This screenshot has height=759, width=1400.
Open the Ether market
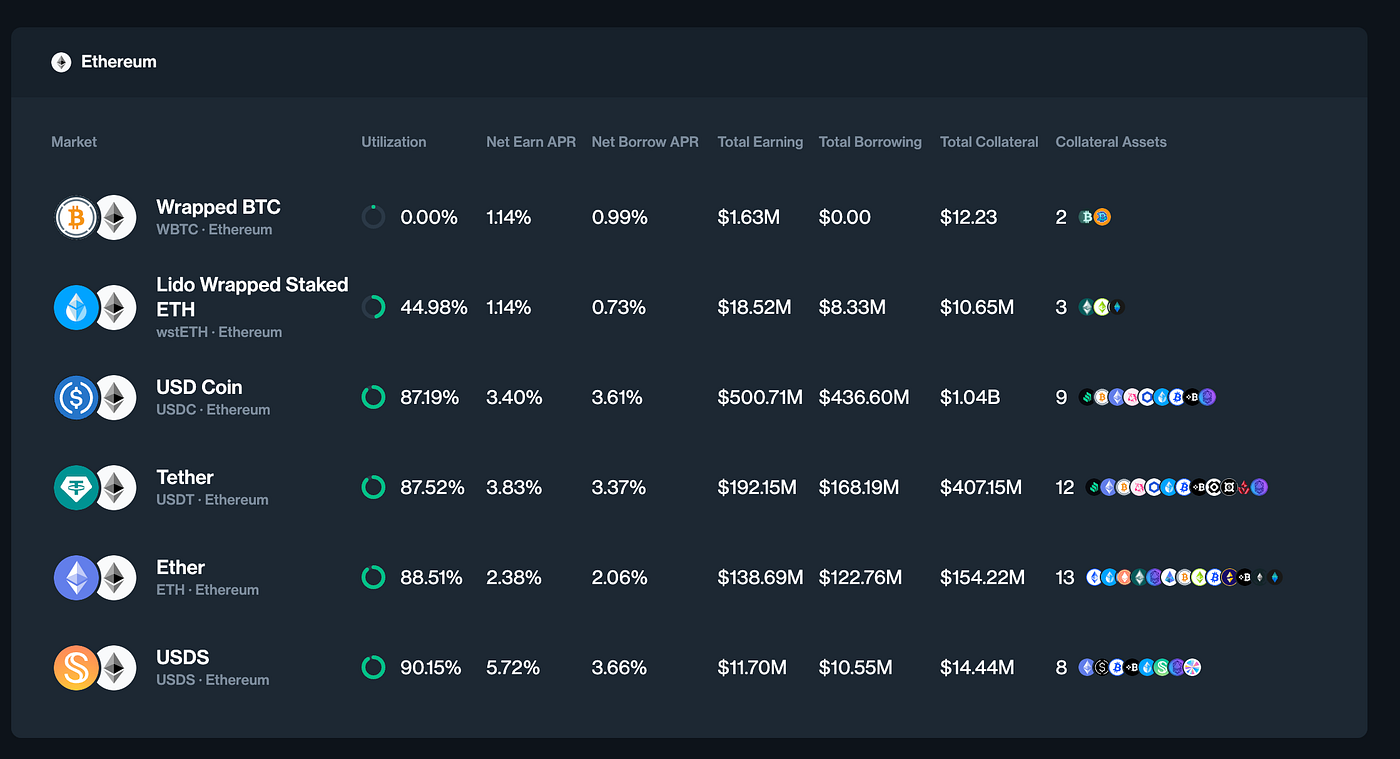180,567
